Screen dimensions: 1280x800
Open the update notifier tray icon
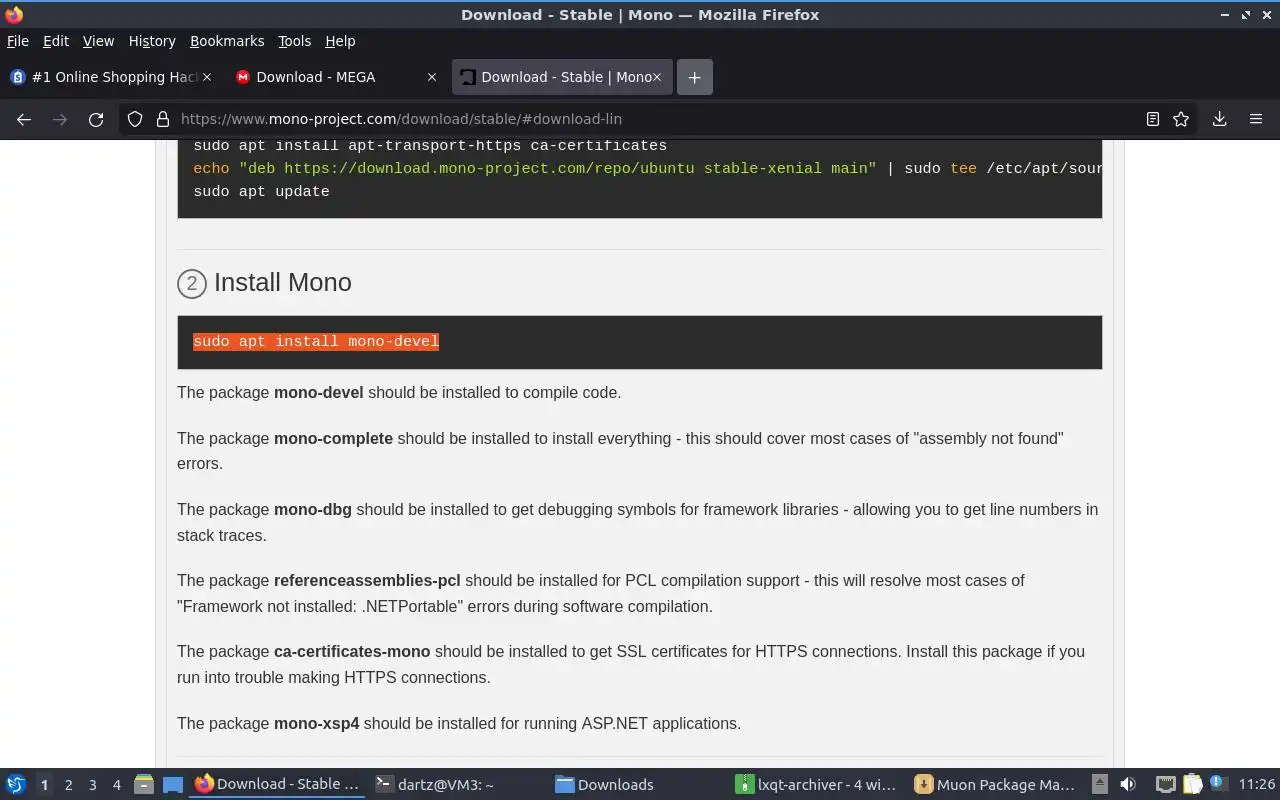pyautogui.click(x=1217, y=784)
